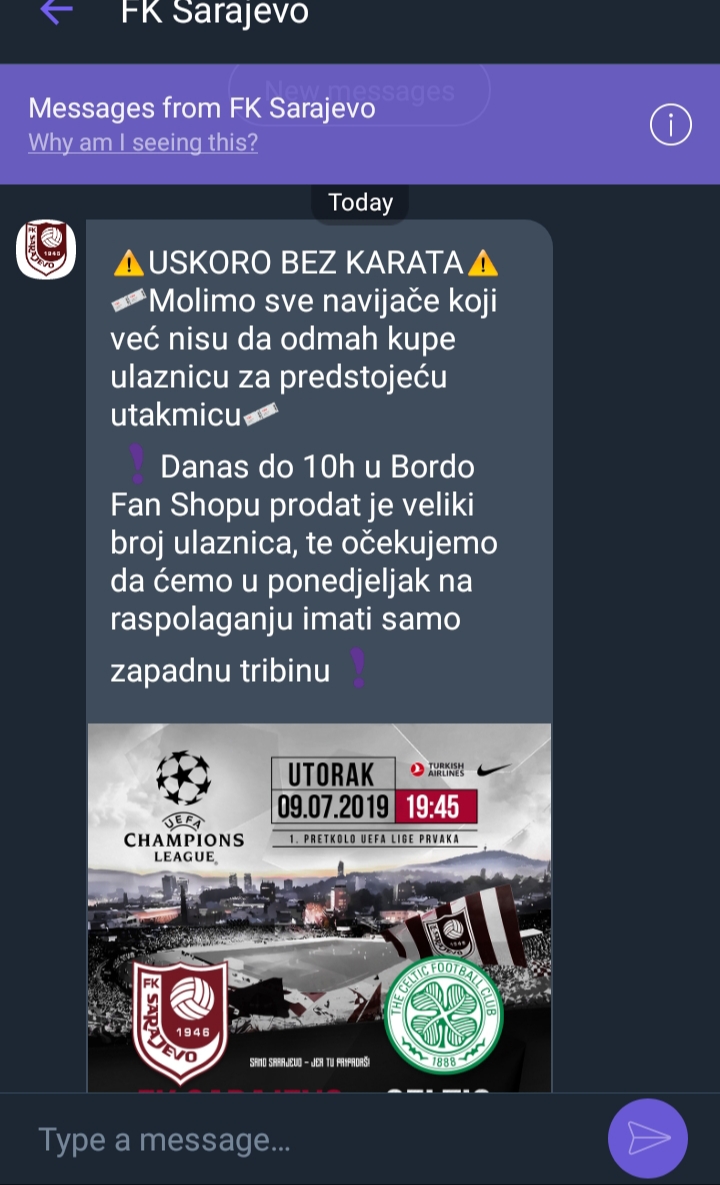Open the info circle icon in banner

tap(670, 125)
